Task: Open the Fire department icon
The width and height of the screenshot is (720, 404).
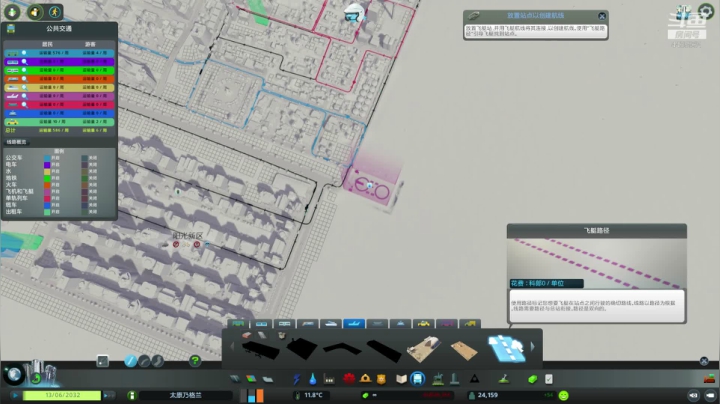Action: [x=366, y=379]
